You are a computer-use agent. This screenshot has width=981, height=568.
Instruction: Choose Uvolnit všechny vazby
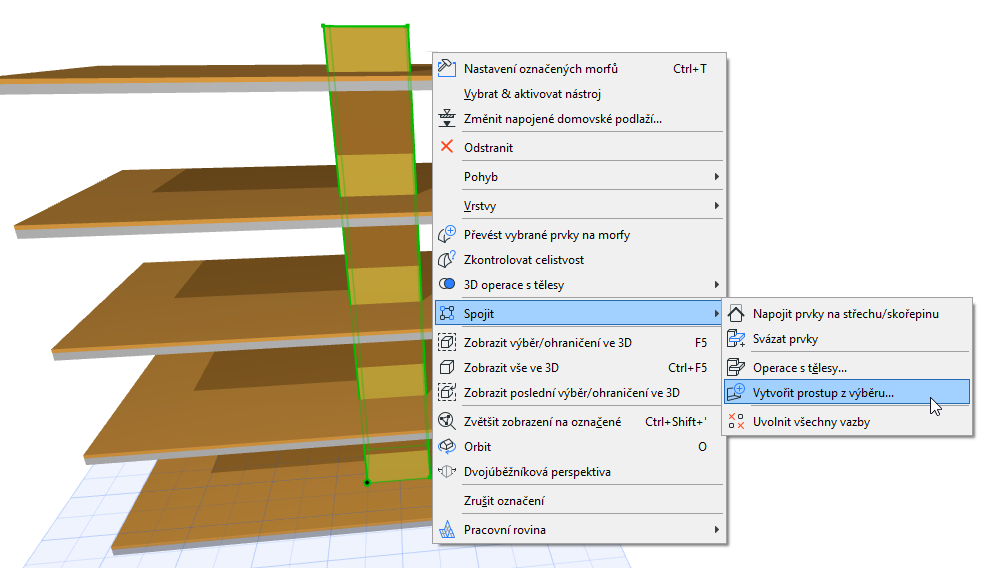pyautogui.click(x=847, y=422)
